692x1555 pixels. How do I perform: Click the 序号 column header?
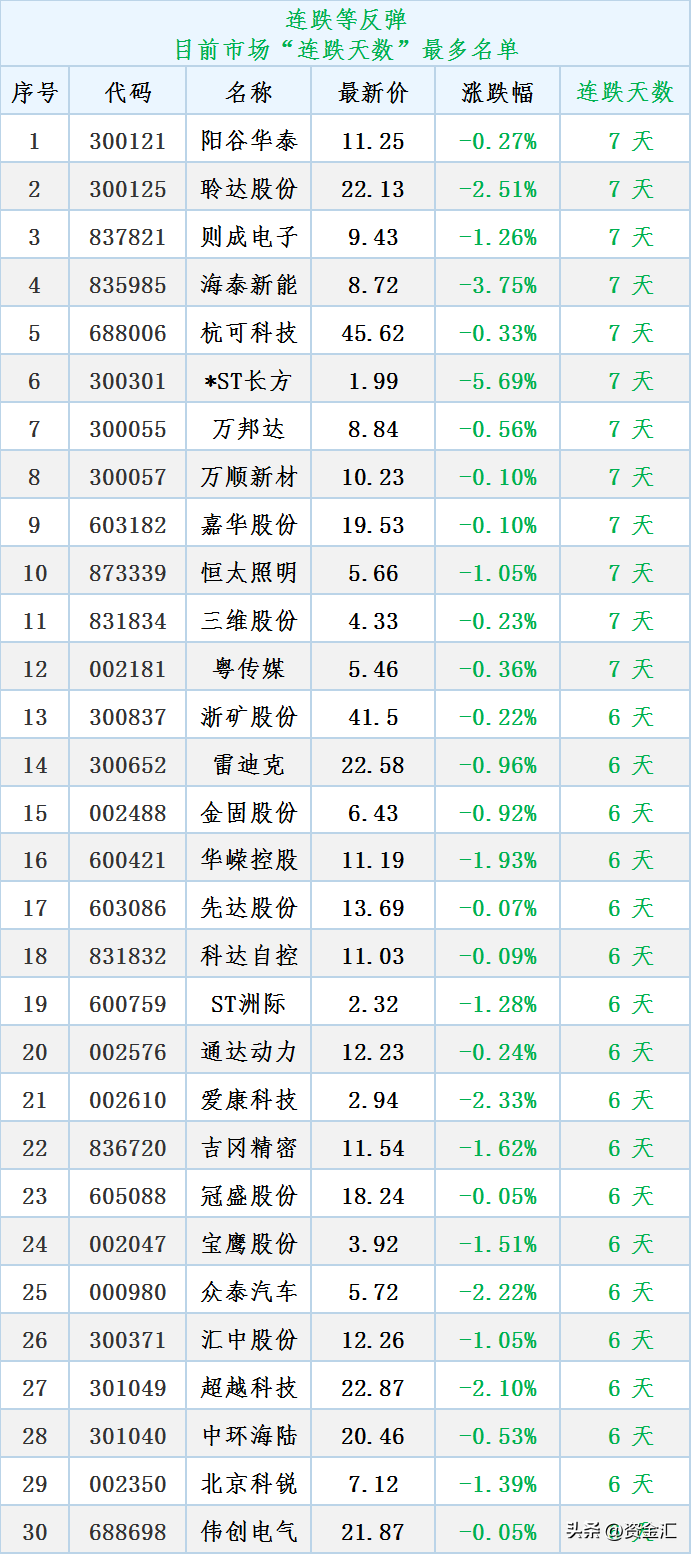click(x=35, y=93)
